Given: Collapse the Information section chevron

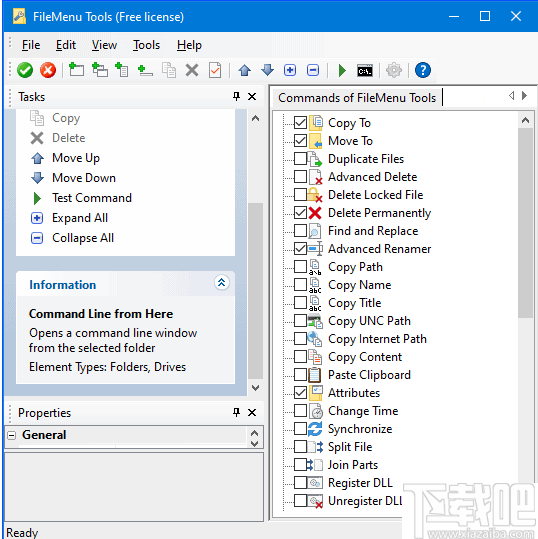Looking at the screenshot, I should [222, 283].
